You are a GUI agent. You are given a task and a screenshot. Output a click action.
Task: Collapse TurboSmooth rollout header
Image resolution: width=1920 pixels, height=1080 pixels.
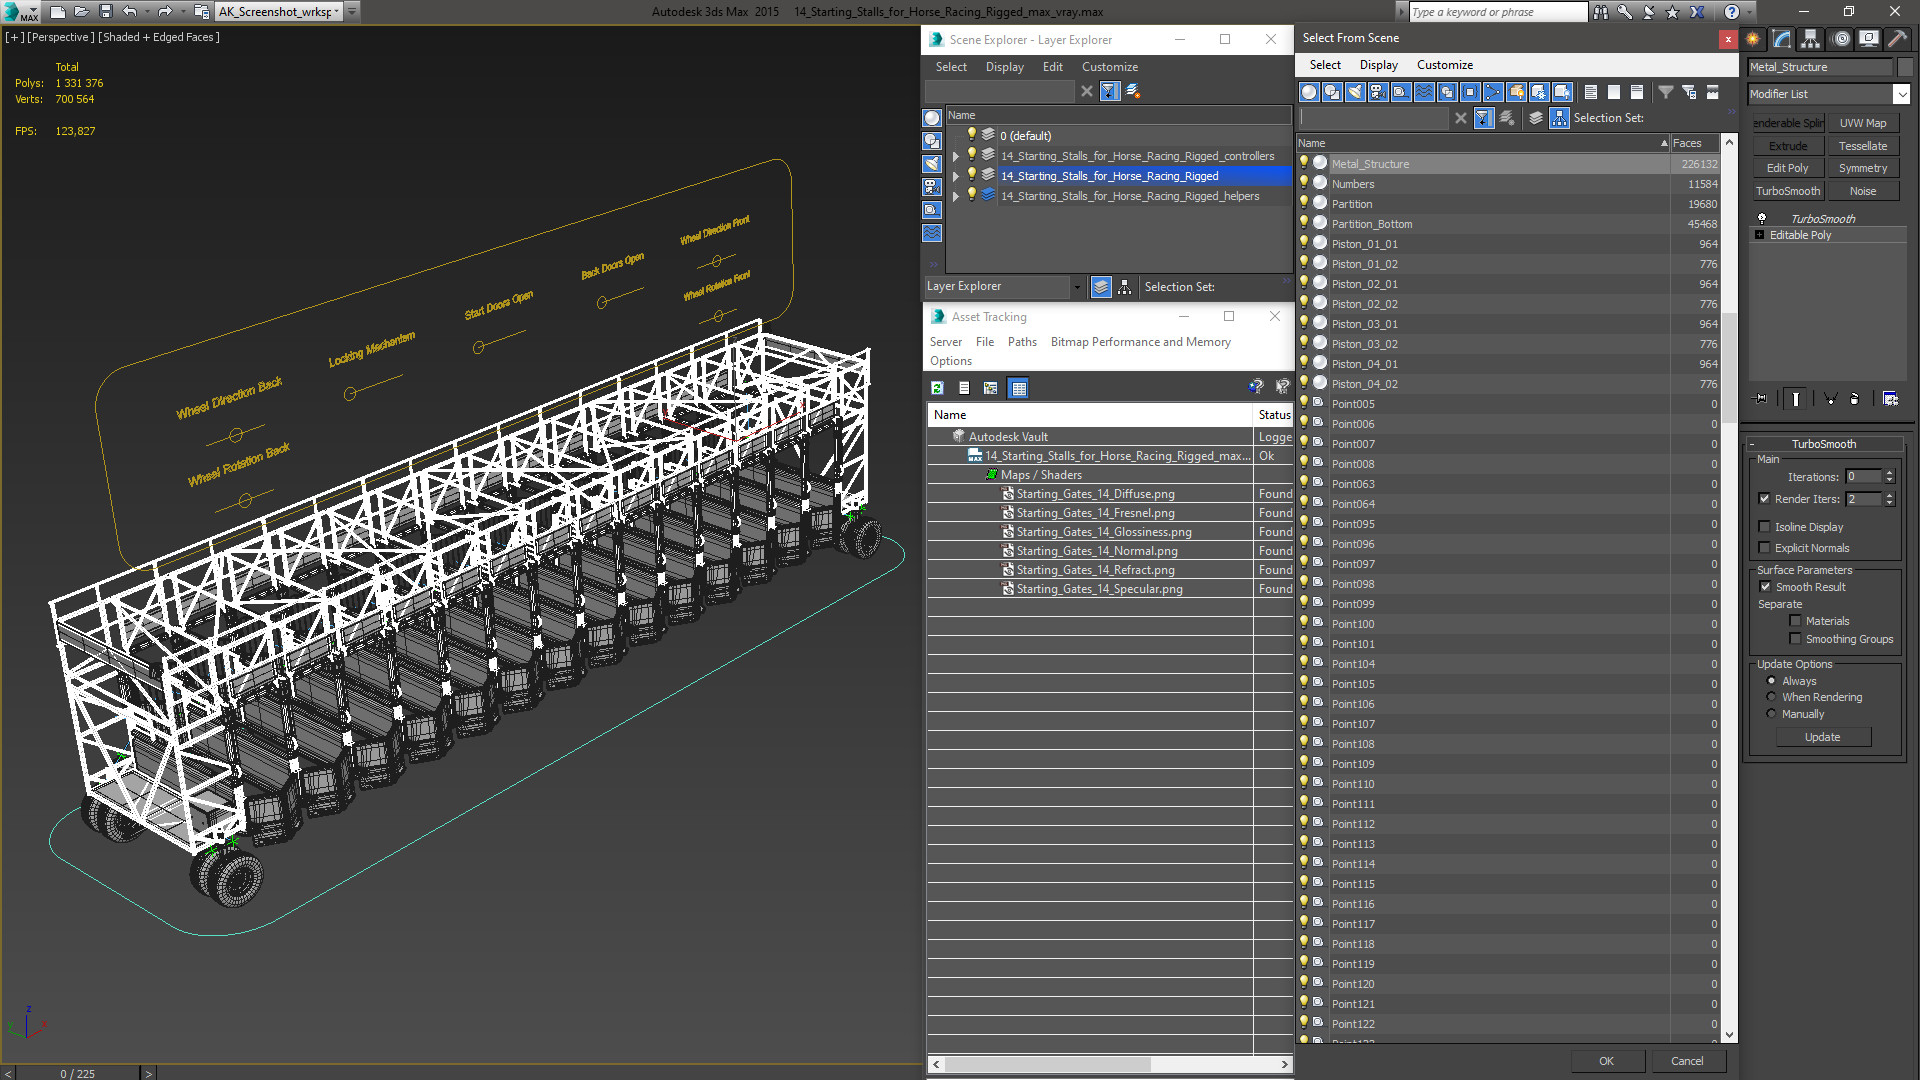pyautogui.click(x=1823, y=444)
